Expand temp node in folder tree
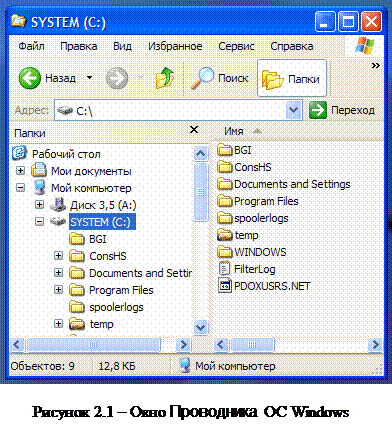 click(58, 324)
